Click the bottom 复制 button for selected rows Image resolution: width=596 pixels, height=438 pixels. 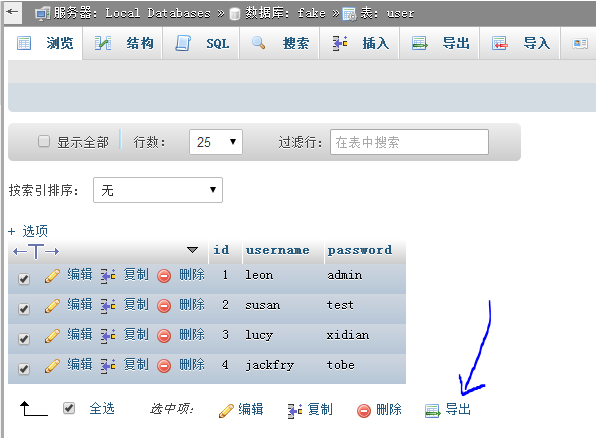pos(310,409)
